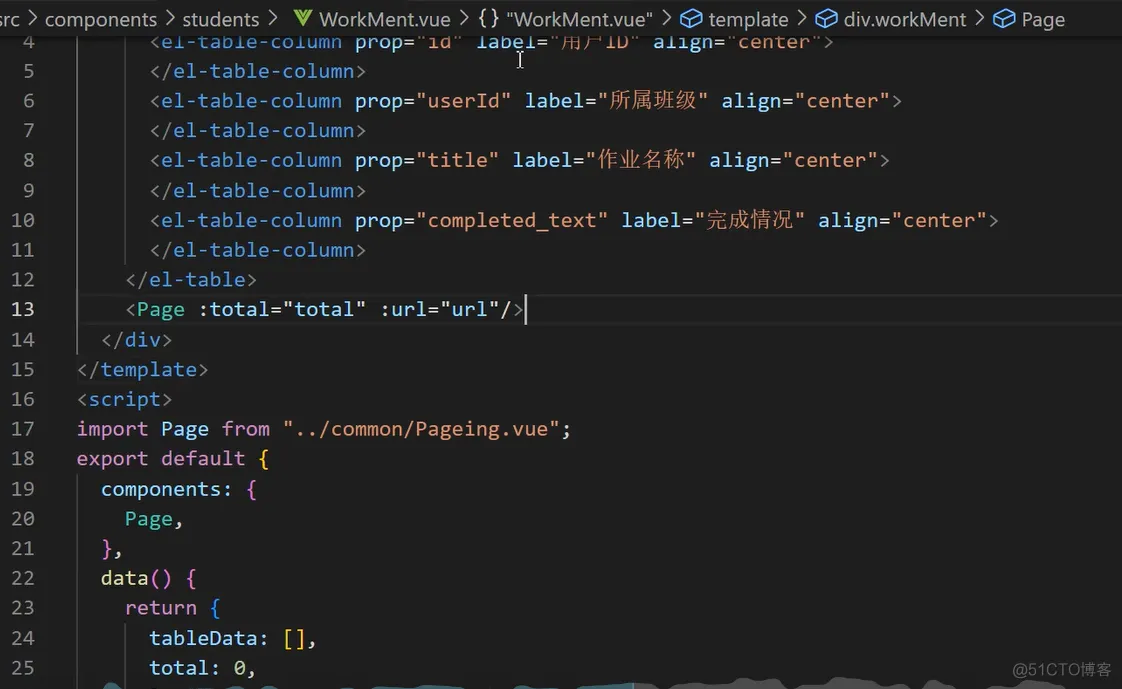Expand chevron after WorkMent.vue file breadcrumb

click(x=464, y=18)
